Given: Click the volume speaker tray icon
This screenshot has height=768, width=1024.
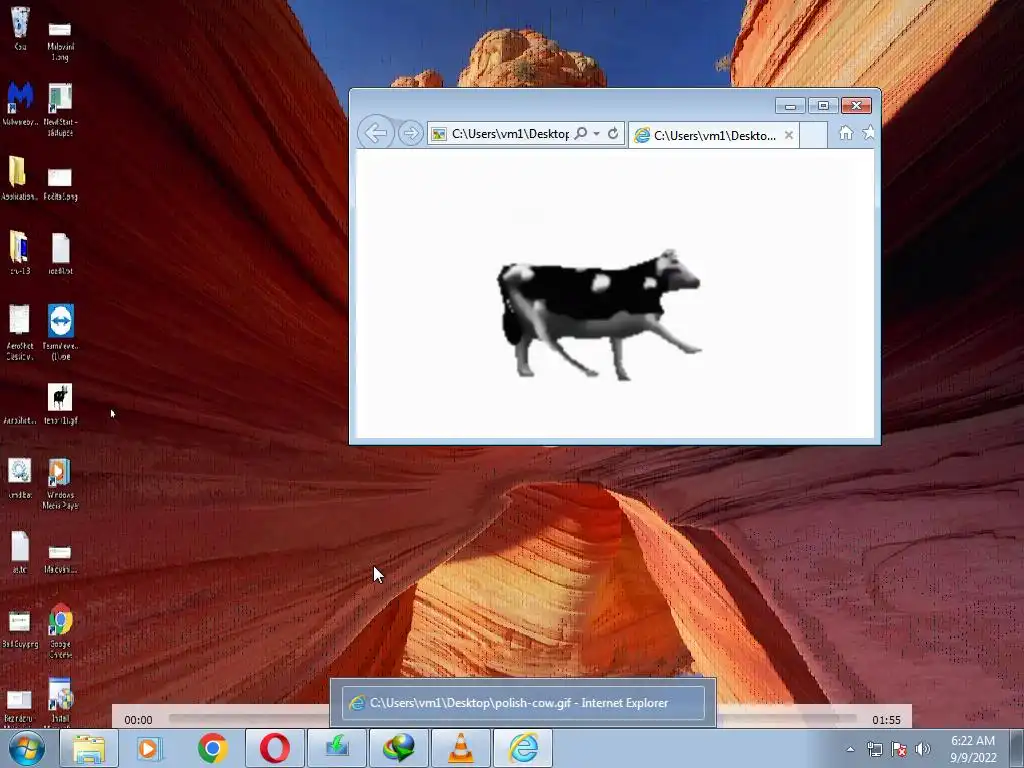Looking at the screenshot, I should click(922, 749).
